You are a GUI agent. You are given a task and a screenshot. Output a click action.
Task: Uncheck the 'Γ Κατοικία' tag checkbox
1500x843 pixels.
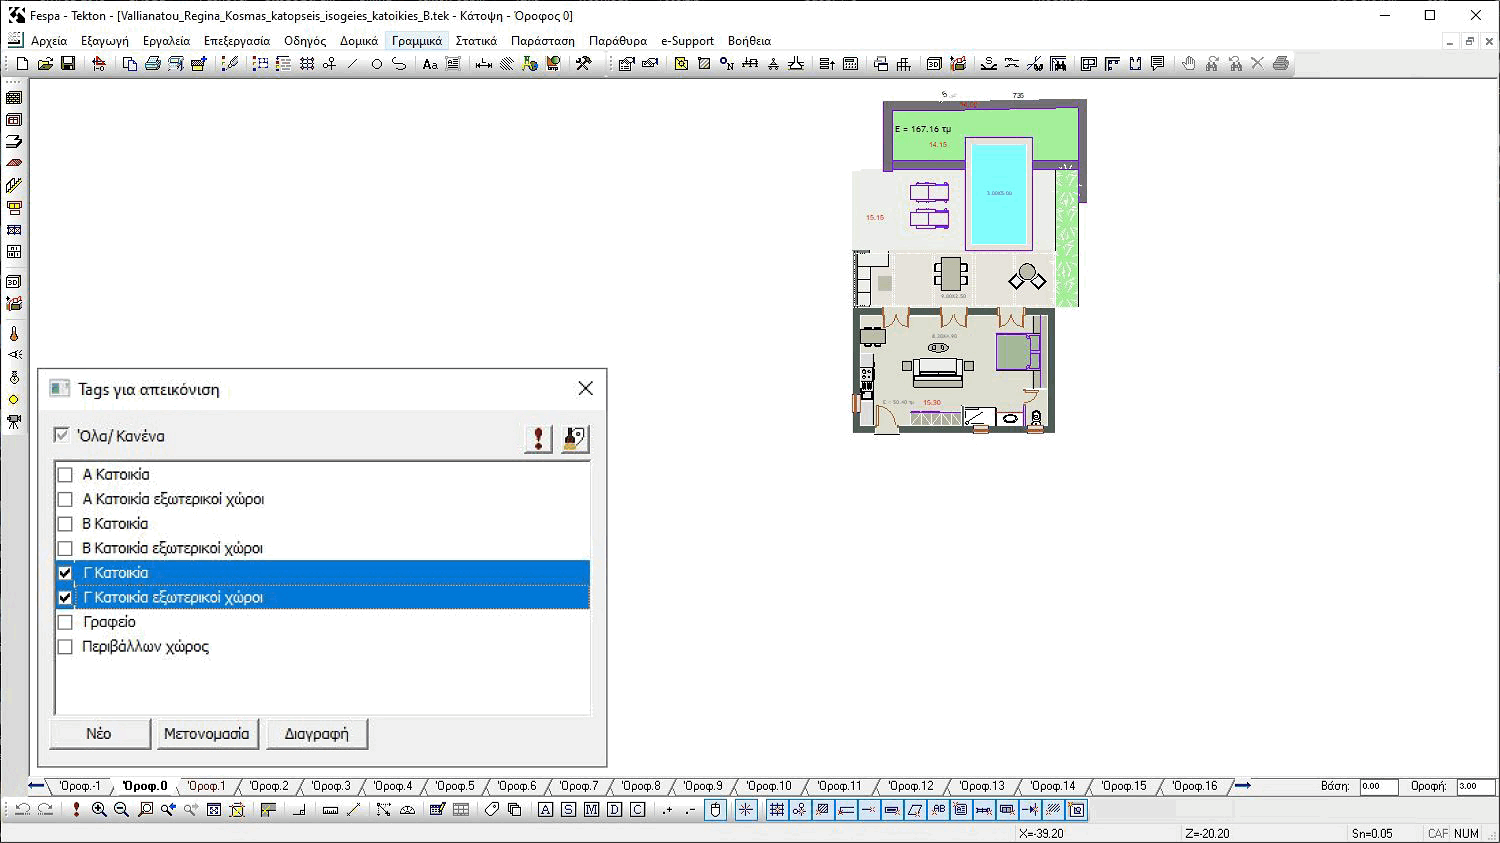click(65, 573)
